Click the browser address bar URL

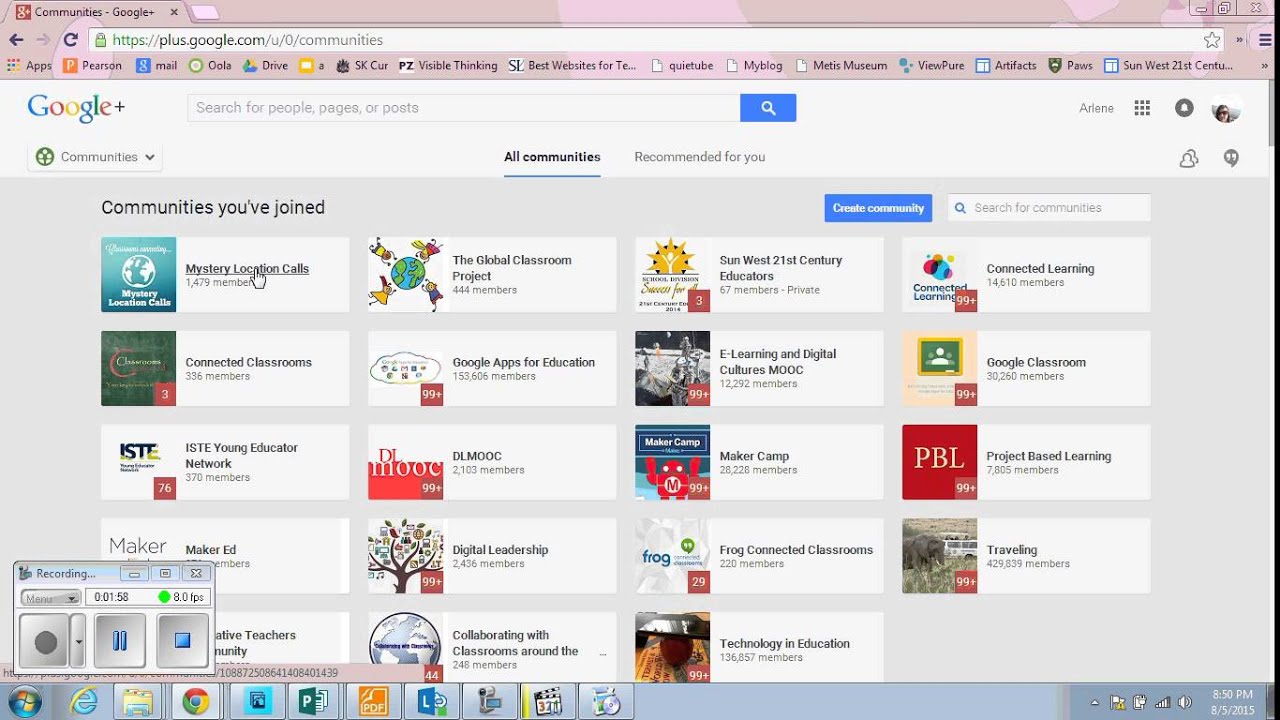[x=248, y=40]
